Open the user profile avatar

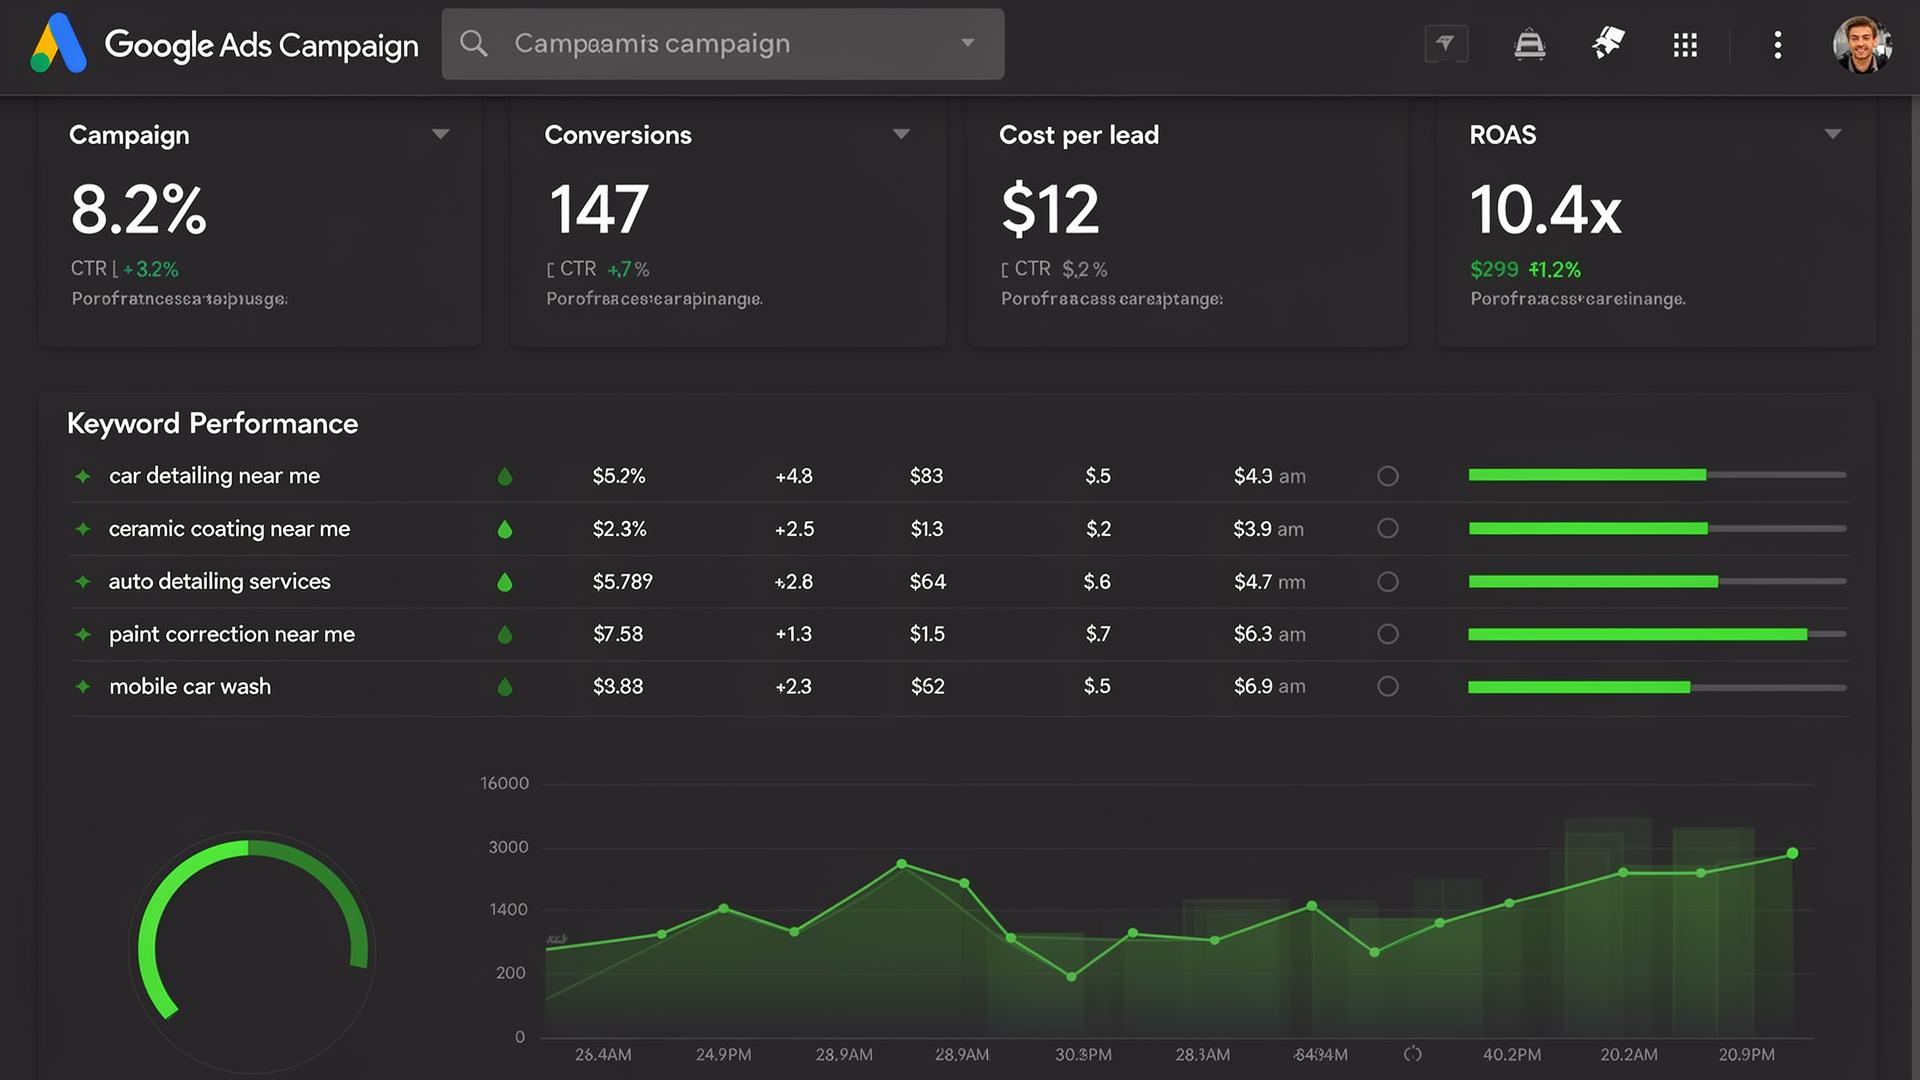[1861, 44]
